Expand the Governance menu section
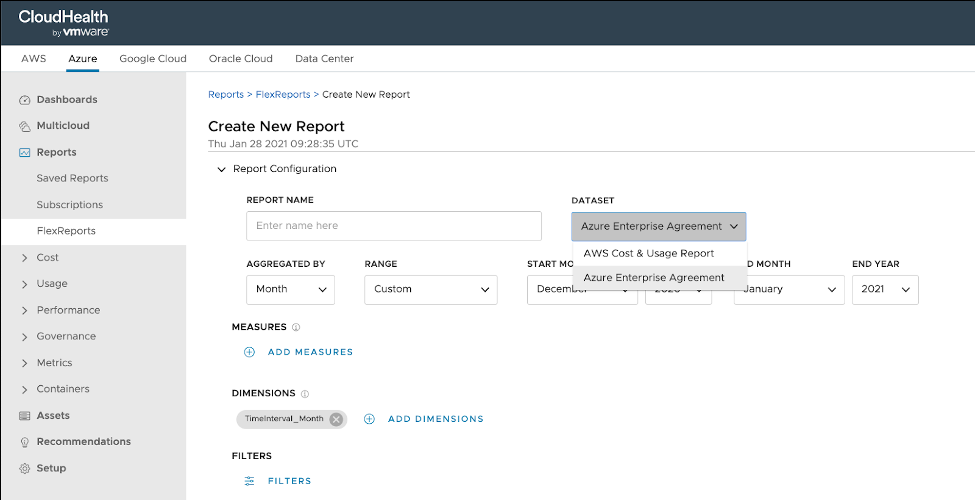This screenshot has width=977, height=502. coord(24,337)
